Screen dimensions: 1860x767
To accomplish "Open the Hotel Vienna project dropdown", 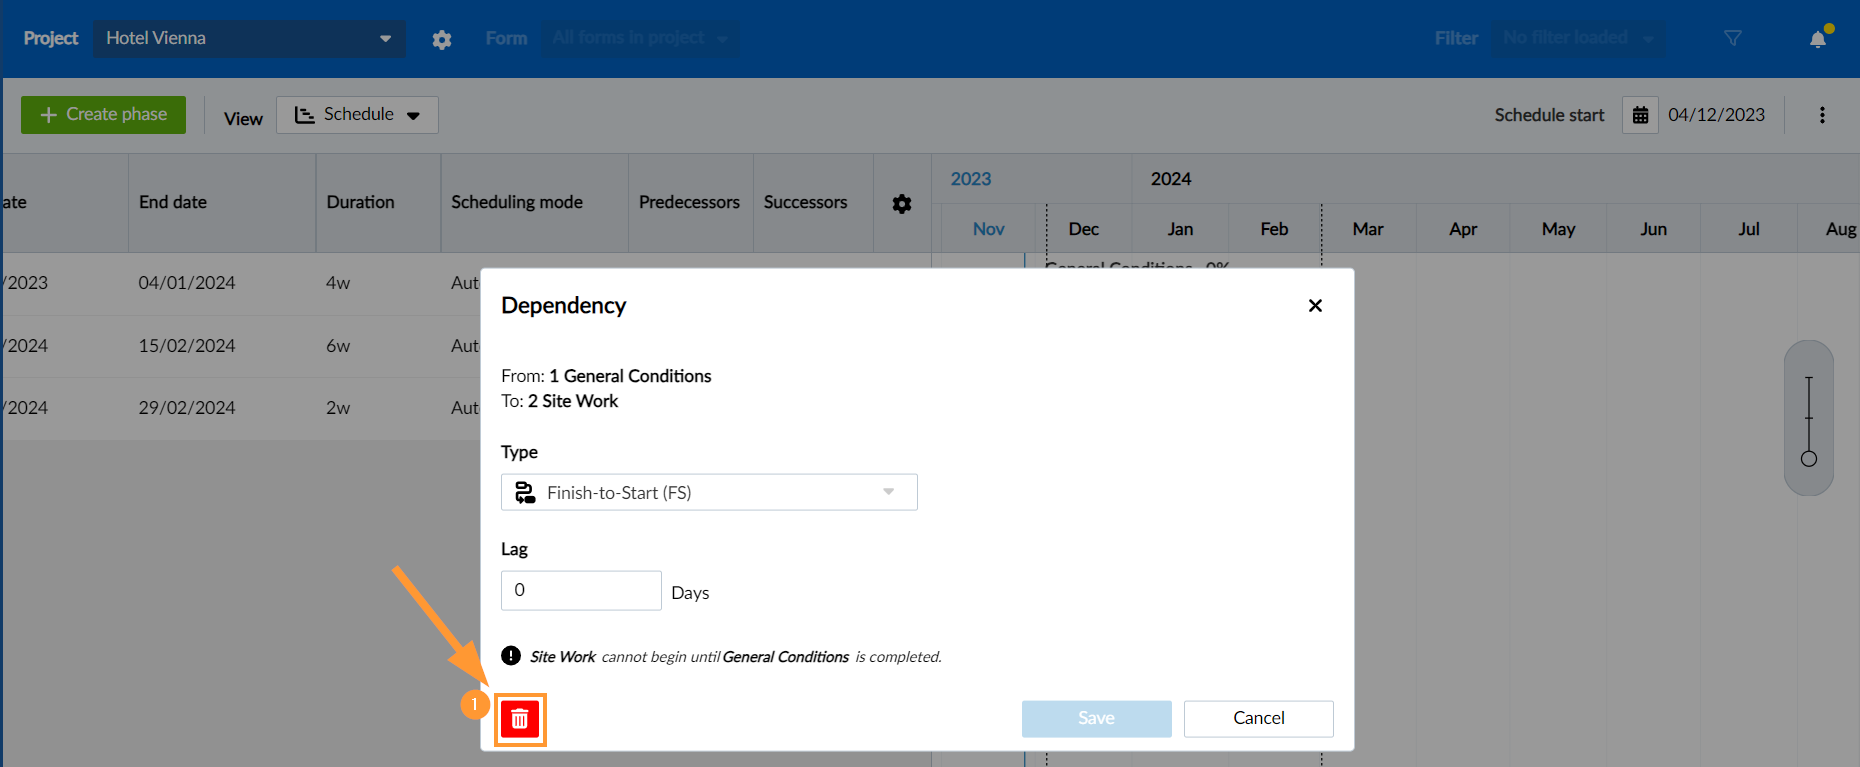I will click(x=249, y=38).
